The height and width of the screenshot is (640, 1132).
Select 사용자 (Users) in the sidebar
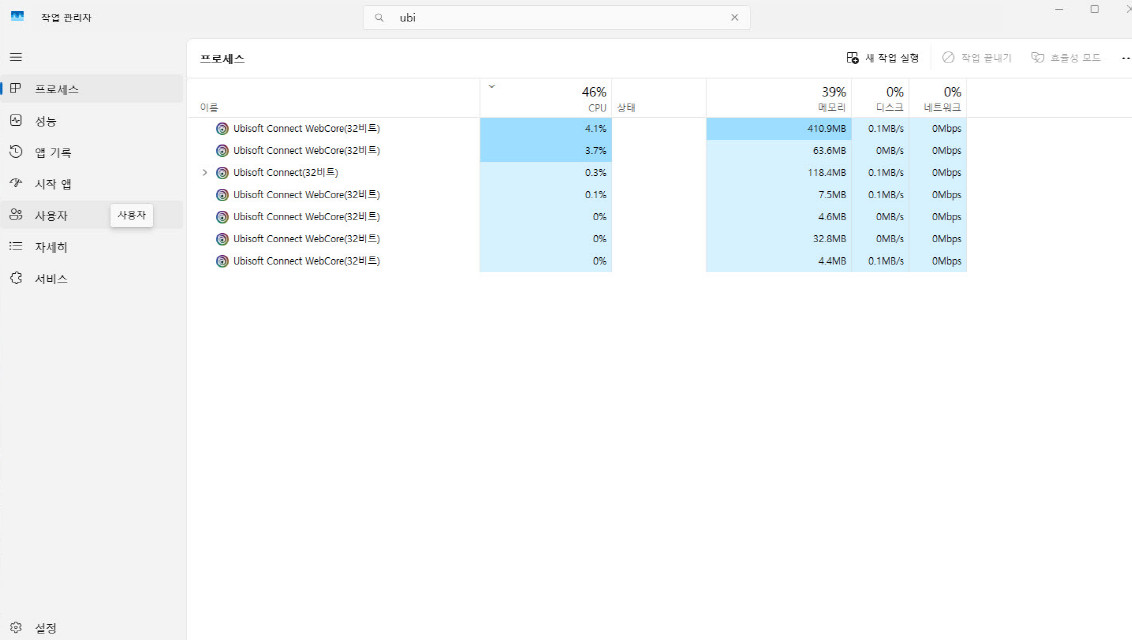tap(51, 215)
